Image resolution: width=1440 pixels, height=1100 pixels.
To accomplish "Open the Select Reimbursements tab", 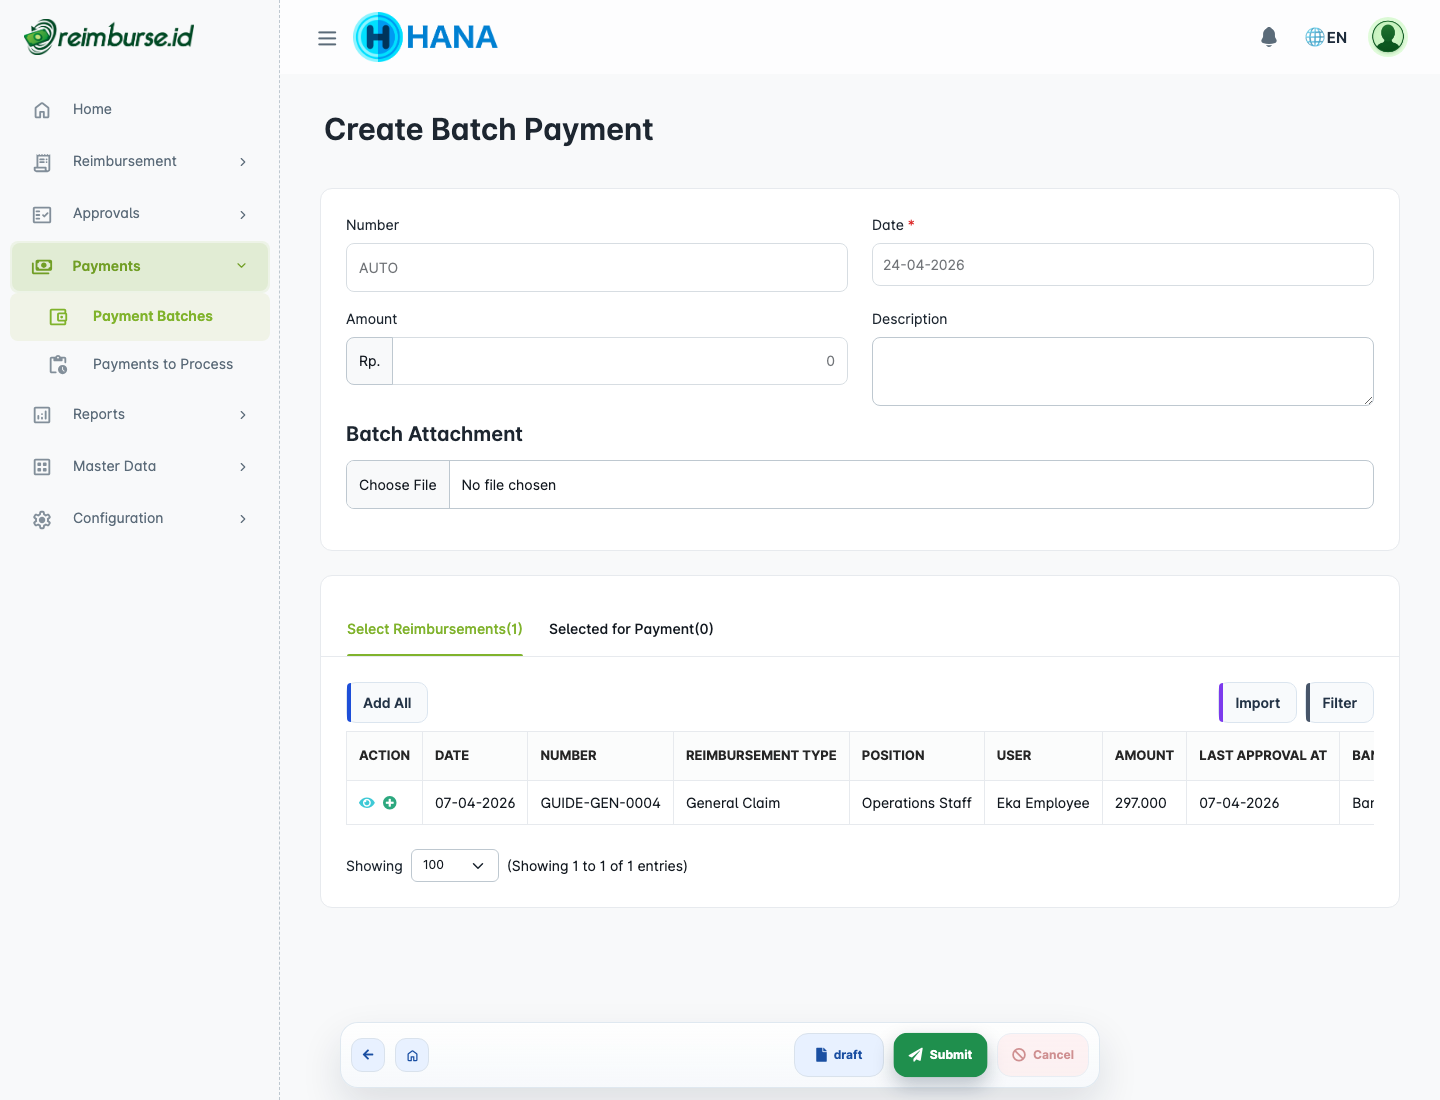I will [x=434, y=629].
